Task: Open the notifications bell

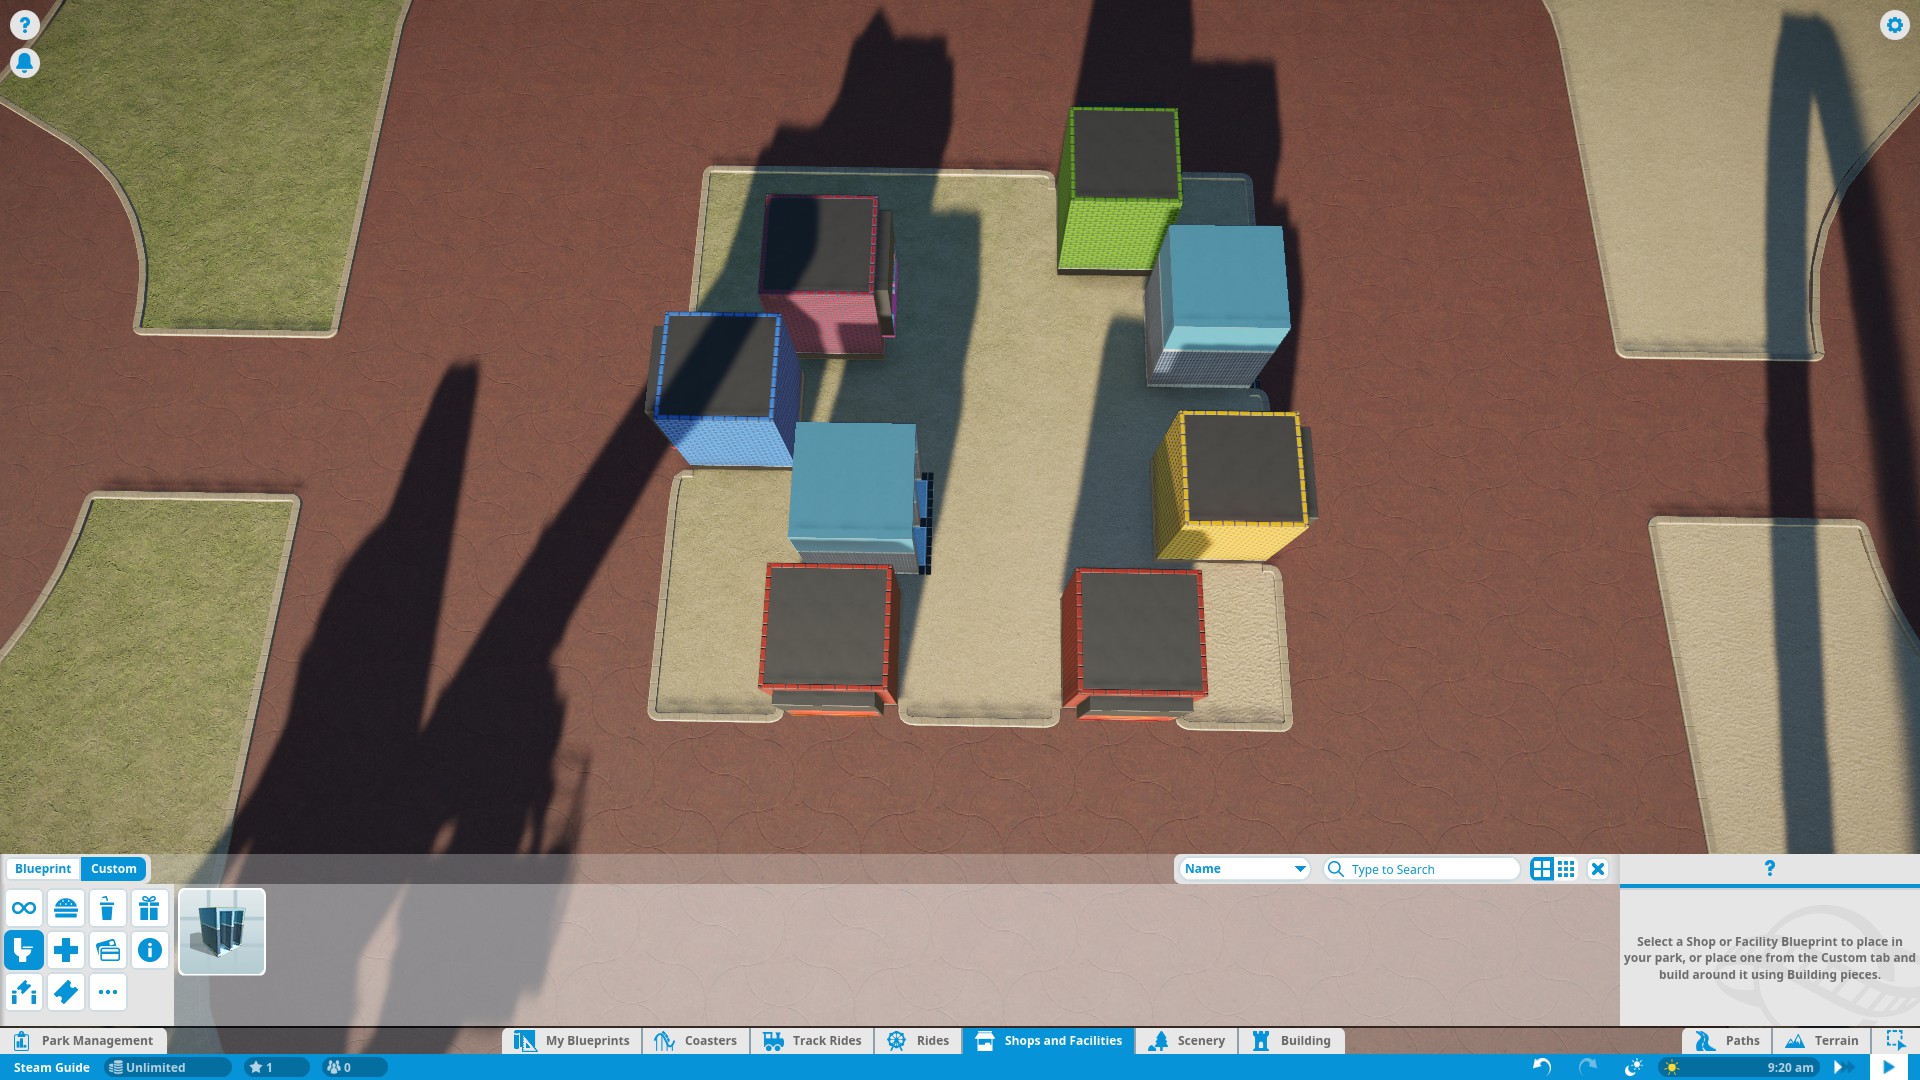Action: pyautogui.click(x=24, y=63)
